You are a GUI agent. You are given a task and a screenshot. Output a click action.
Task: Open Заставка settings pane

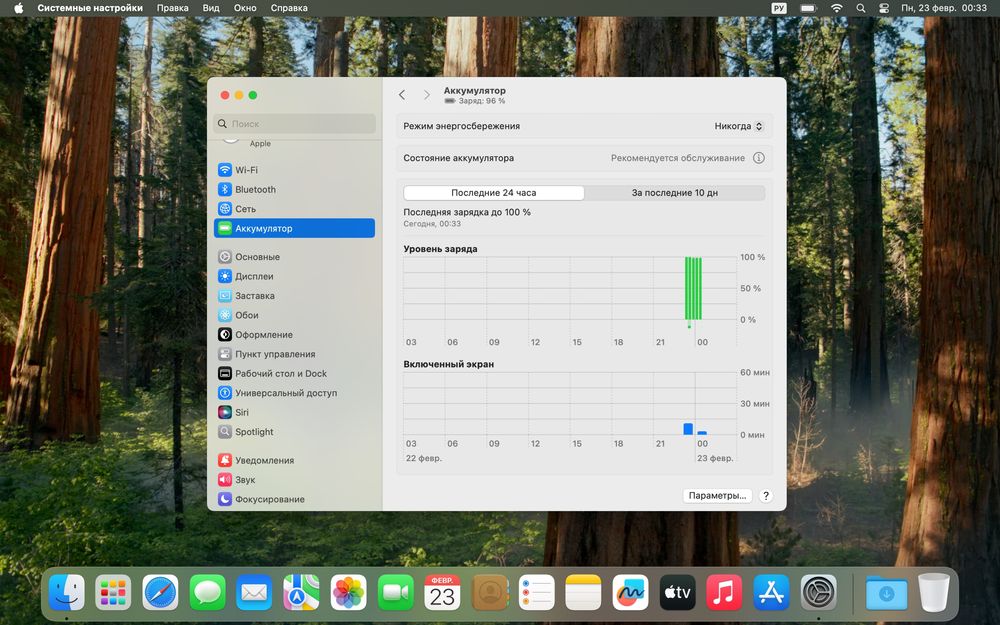pos(294,295)
